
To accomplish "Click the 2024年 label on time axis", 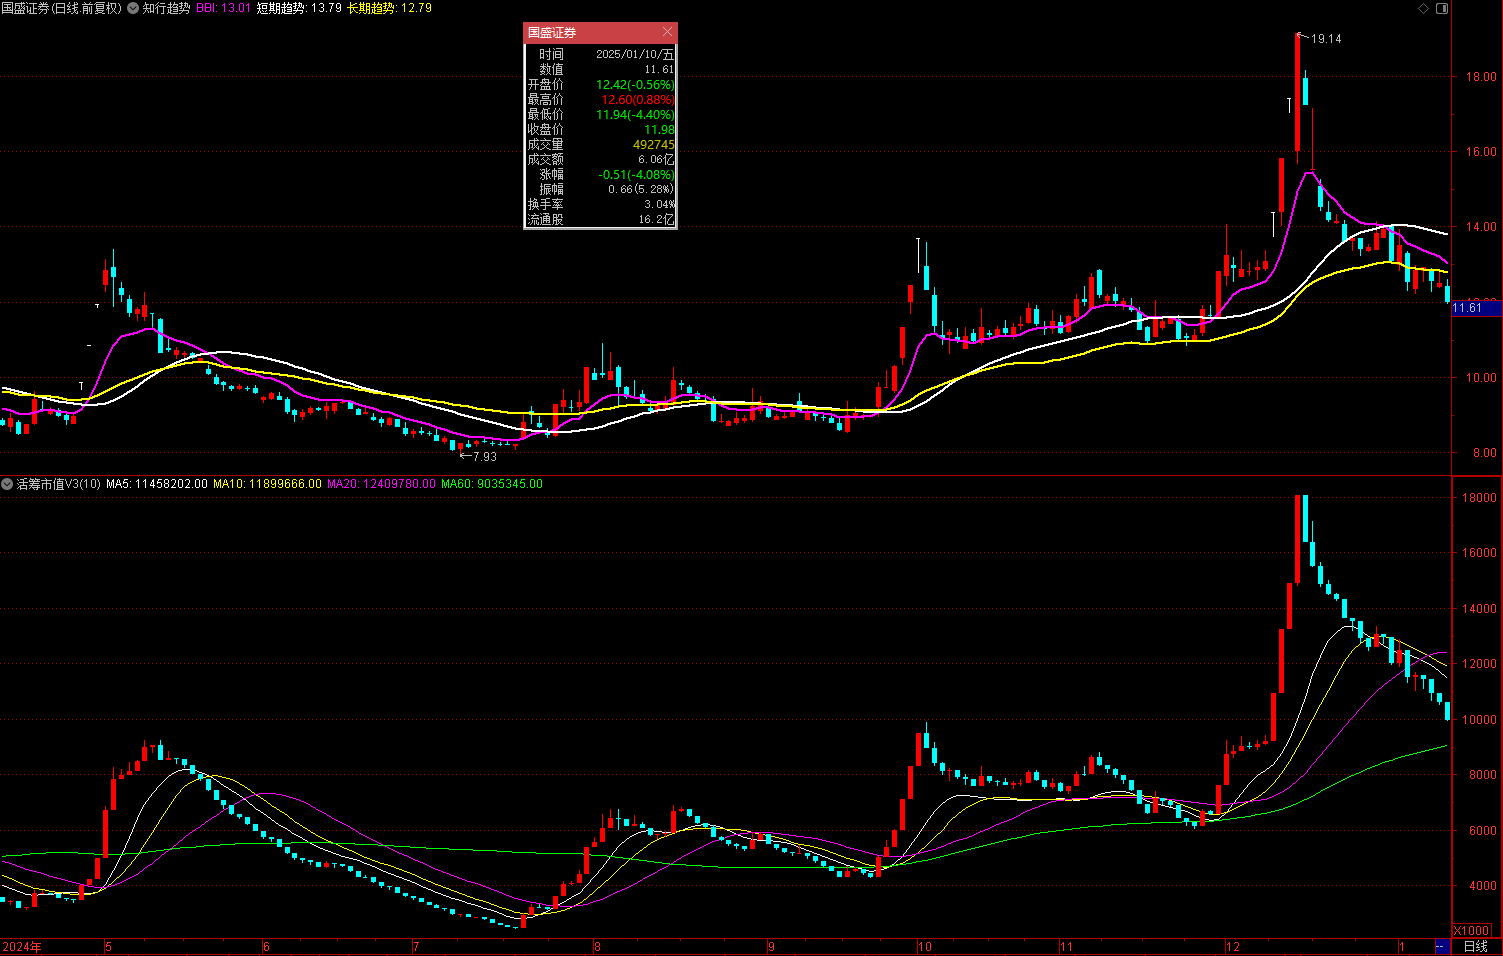I will coord(22,946).
